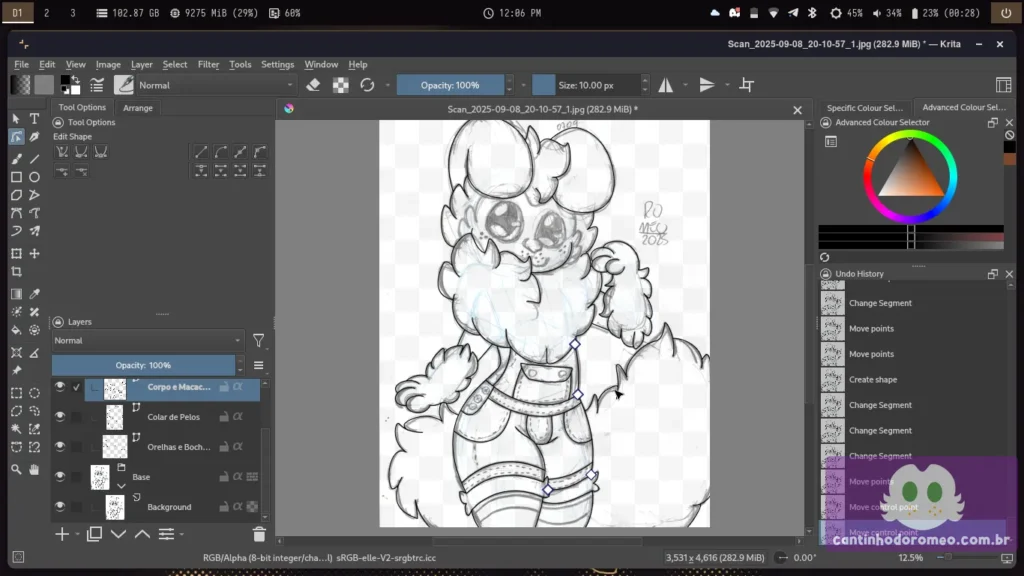Hide the Colar de Pelos layer
Image resolution: width=1024 pixels, height=576 pixels.
coord(60,417)
